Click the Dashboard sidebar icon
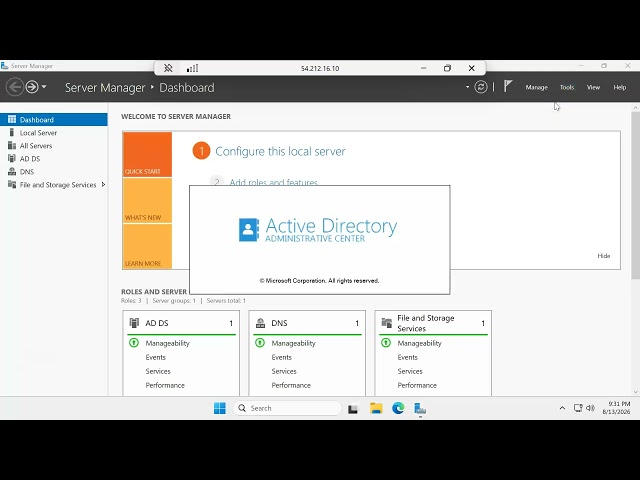The width and height of the screenshot is (640, 480). [x=12, y=119]
